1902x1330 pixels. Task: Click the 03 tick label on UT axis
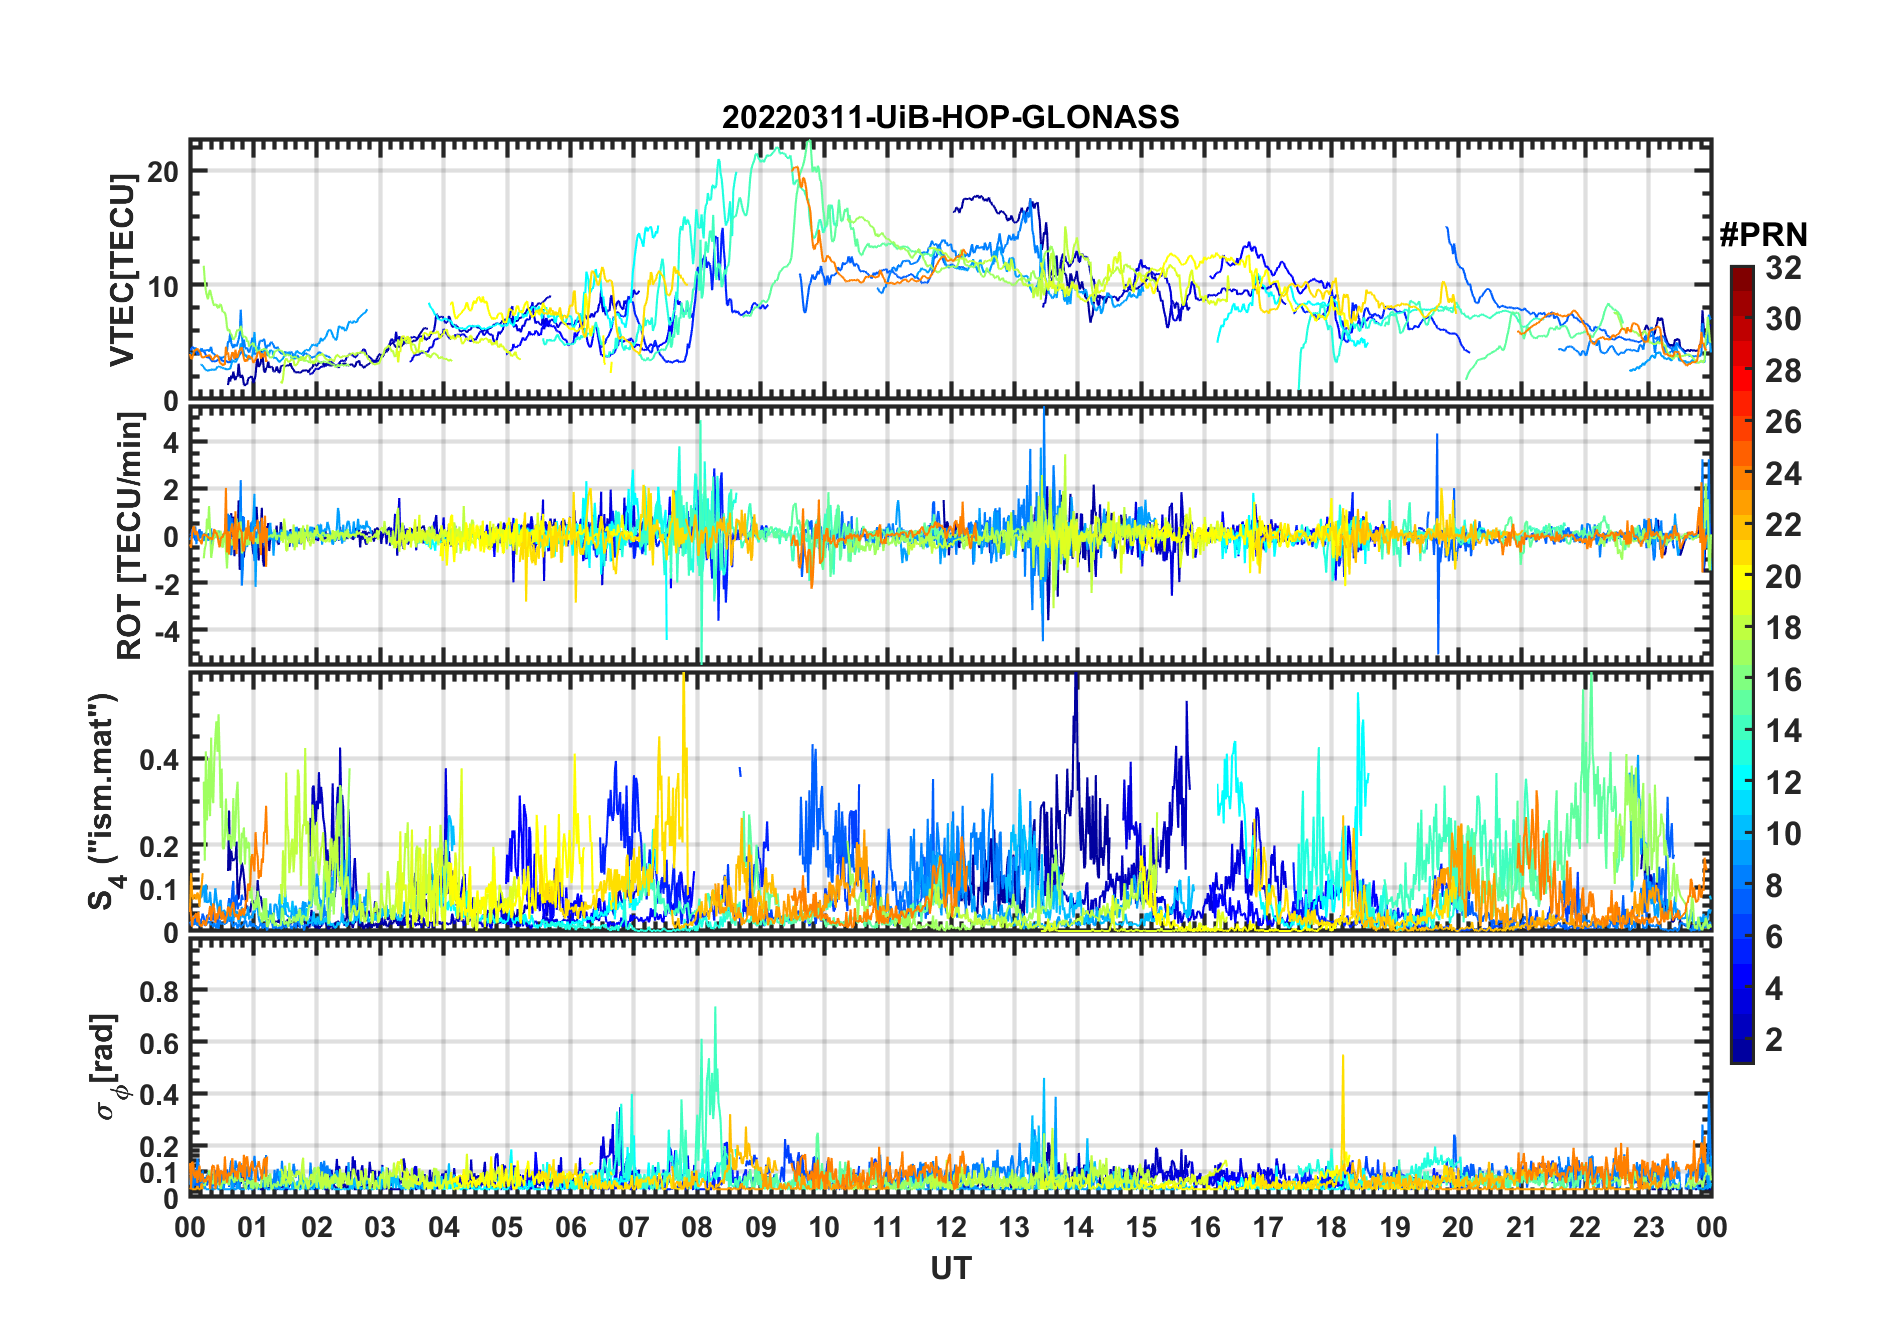pyautogui.click(x=380, y=1227)
